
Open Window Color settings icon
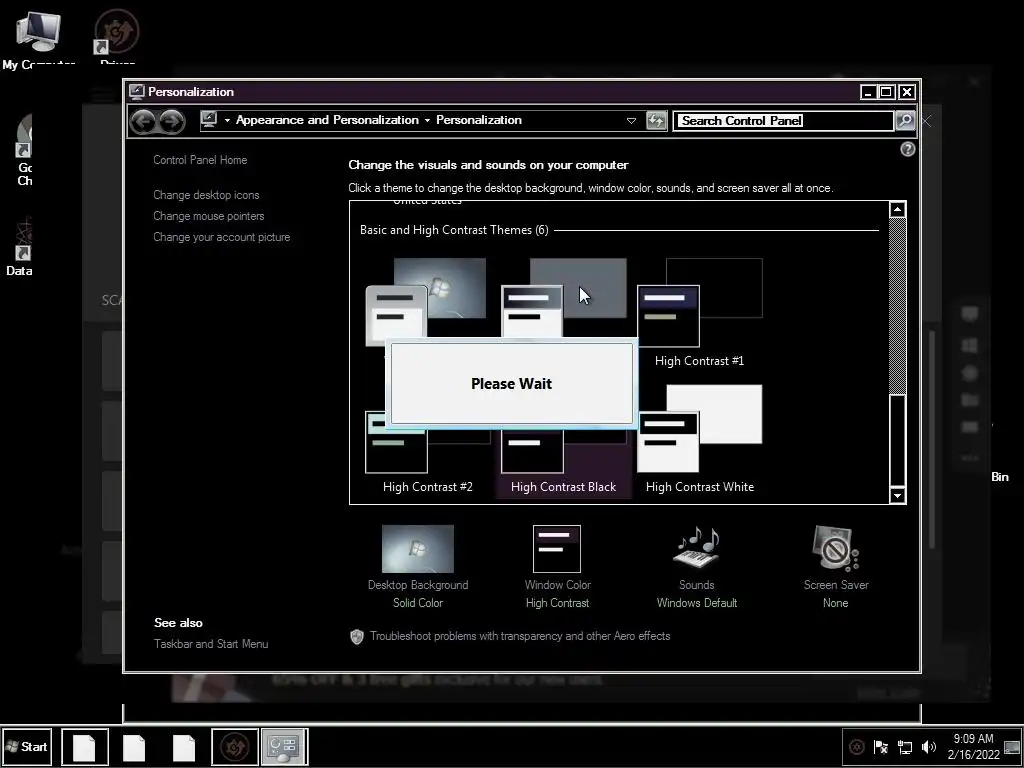point(557,549)
